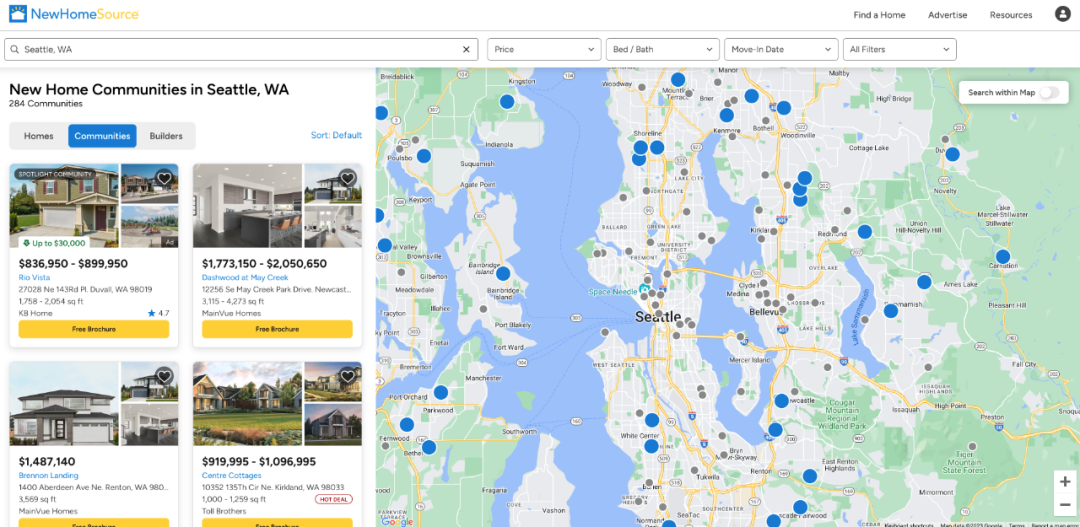Save Dashwood at May Creek with heart

point(347,178)
